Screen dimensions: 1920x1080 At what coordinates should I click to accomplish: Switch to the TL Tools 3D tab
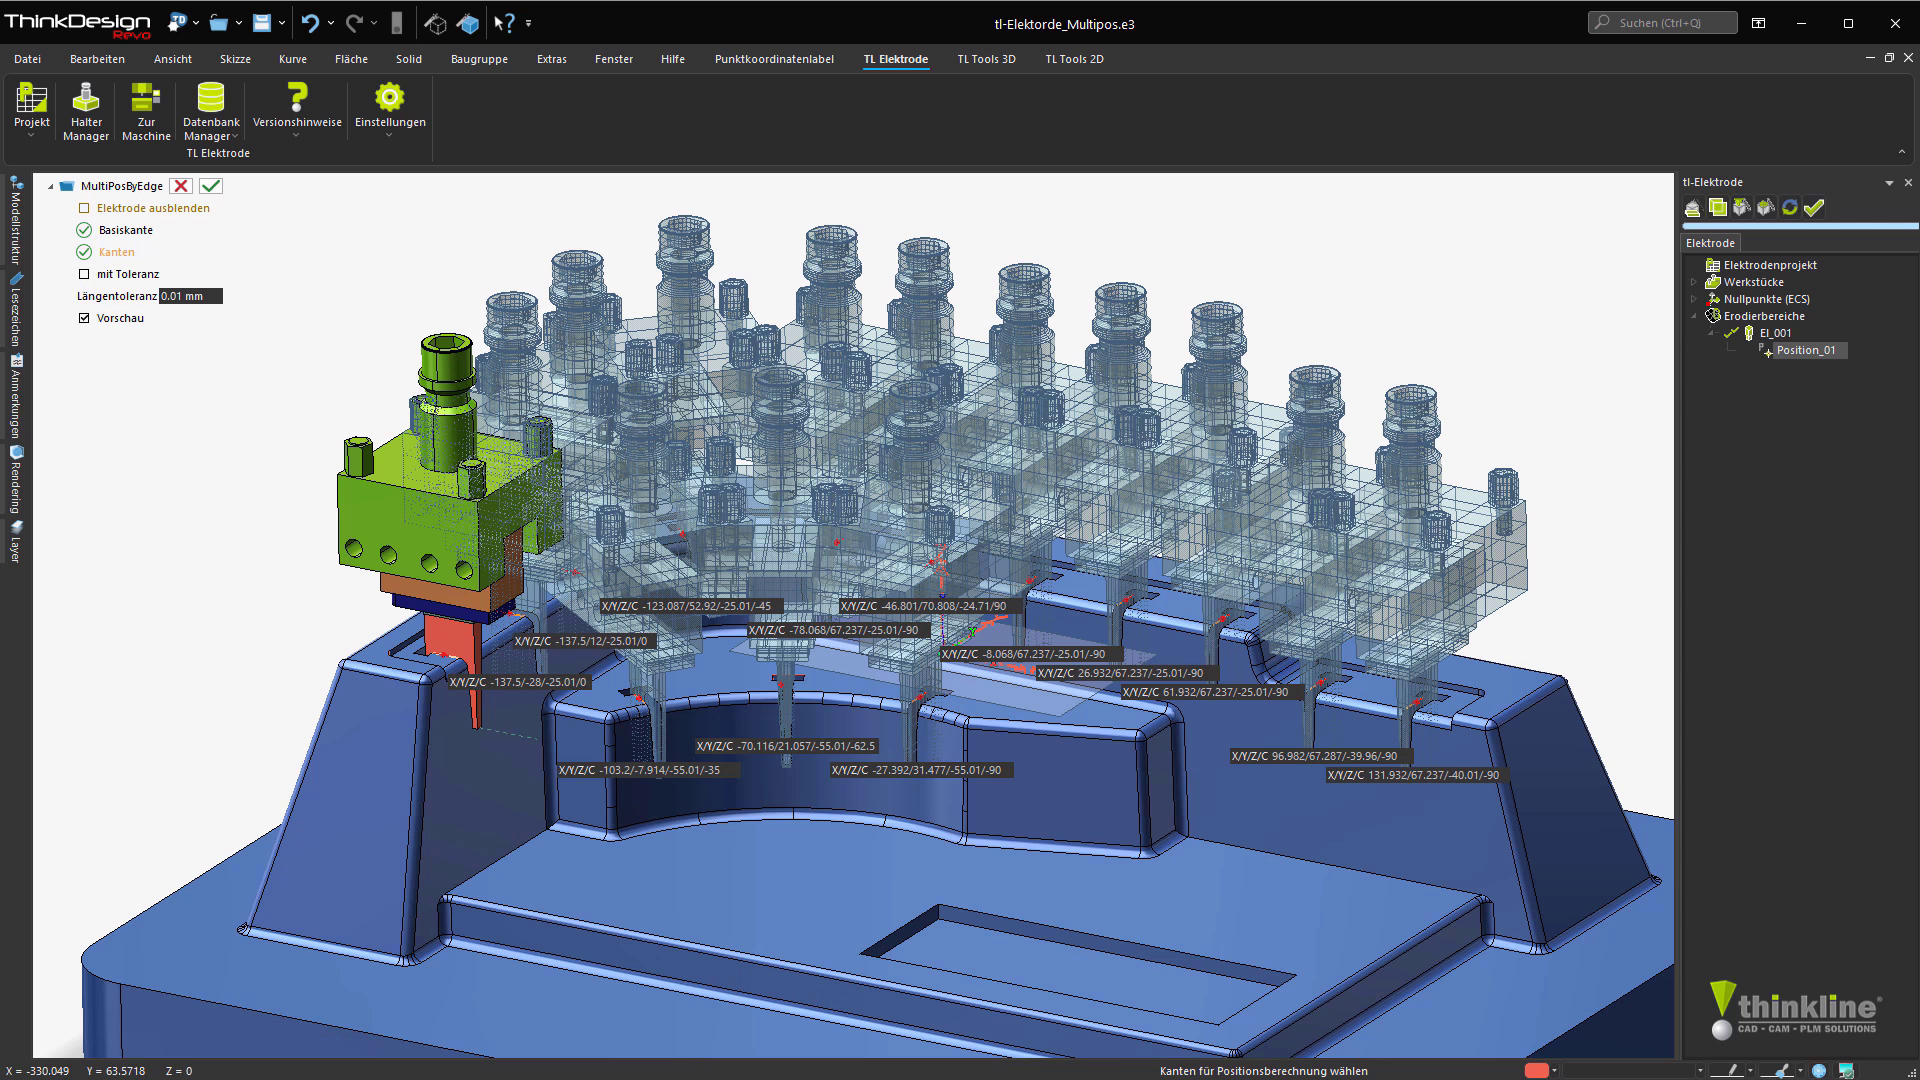pos(986,59)
